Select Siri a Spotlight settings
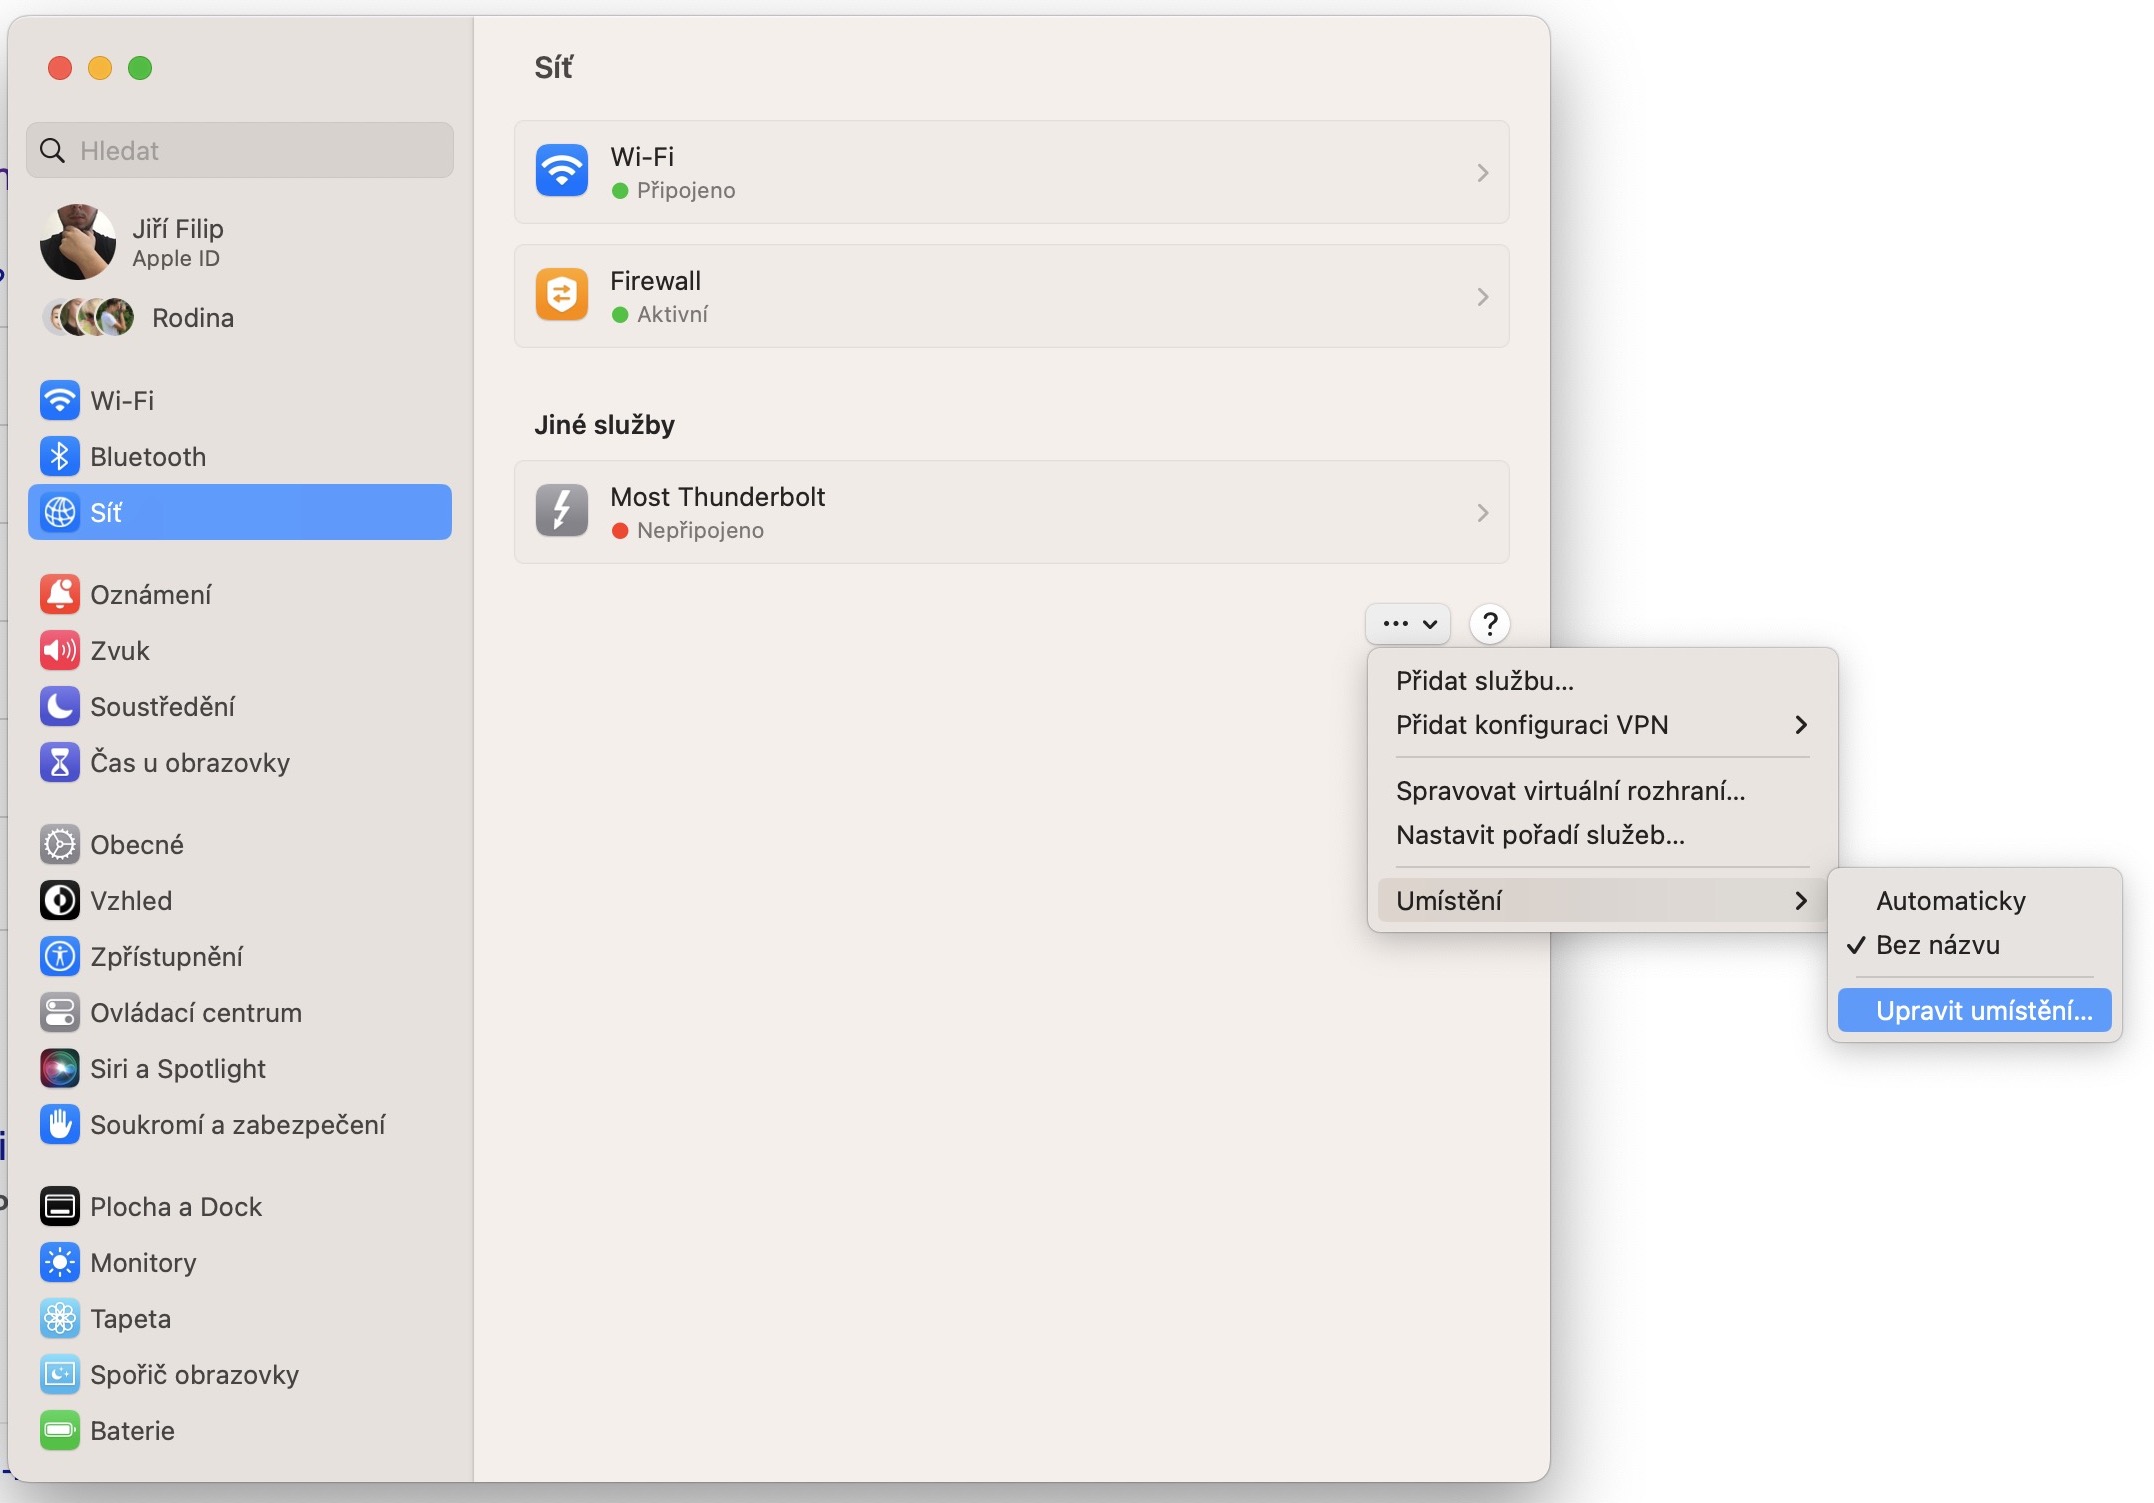2154x1503 pixels. [x=177, y=1068]
